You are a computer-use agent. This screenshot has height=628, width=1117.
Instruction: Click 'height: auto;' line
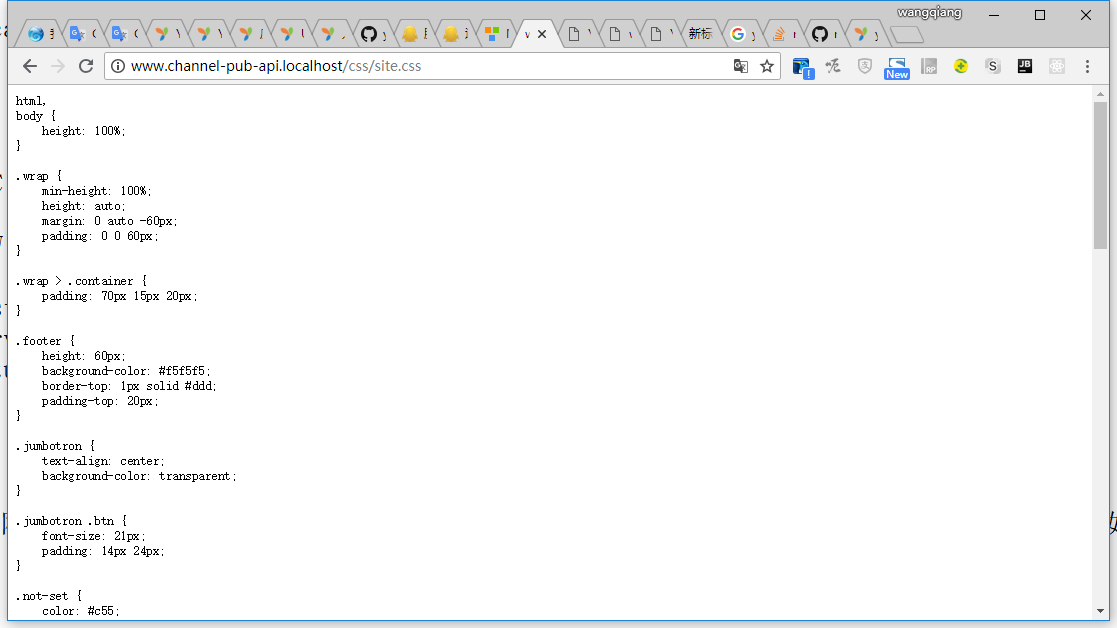click(x=83, y=206)
